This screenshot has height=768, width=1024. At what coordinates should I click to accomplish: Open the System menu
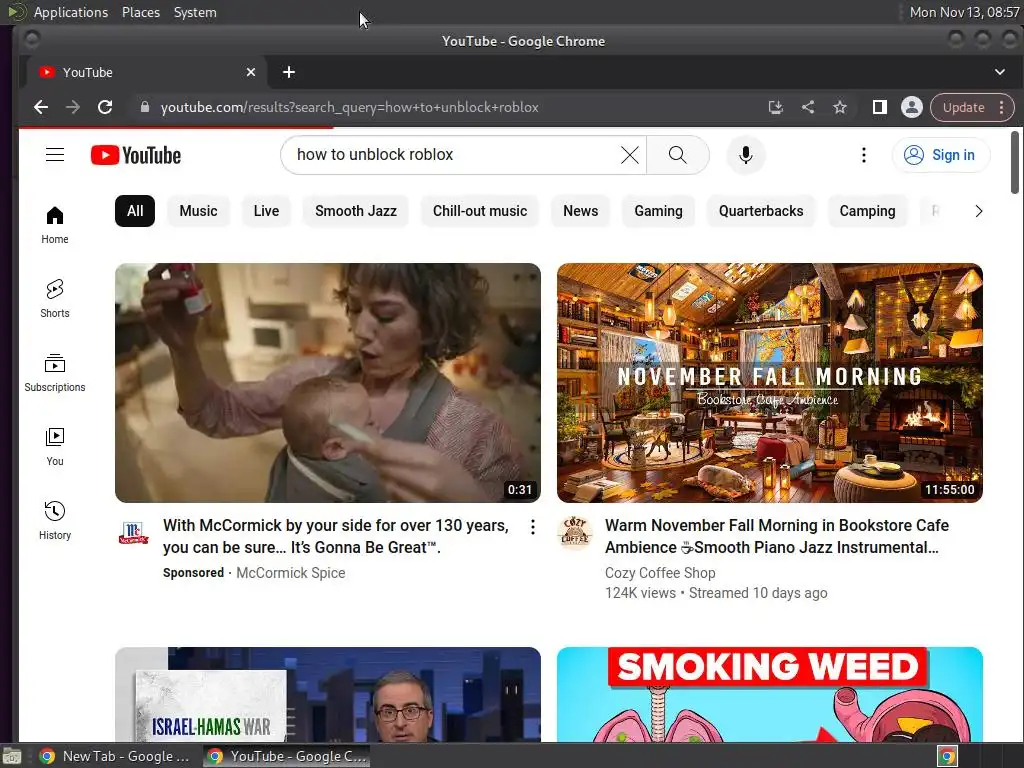[x=195, y=12]
